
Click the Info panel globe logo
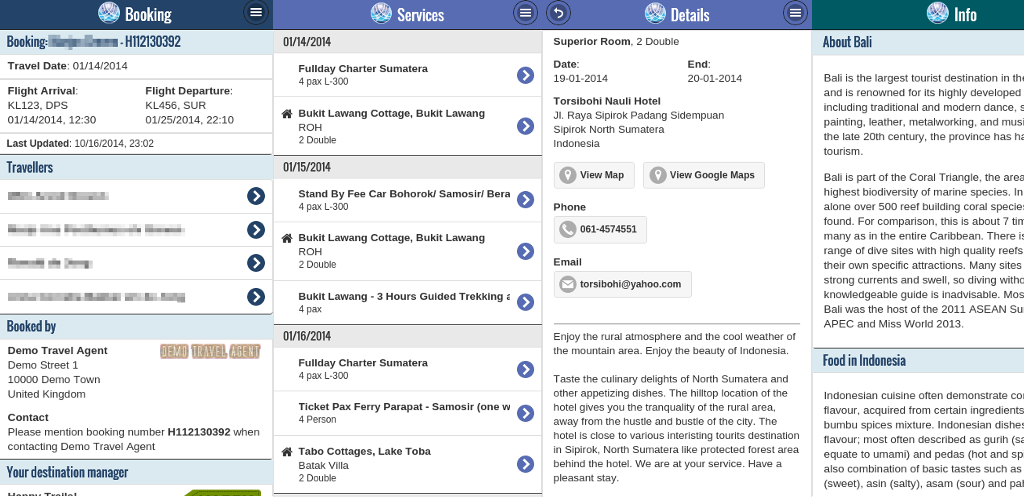(937, 13)
